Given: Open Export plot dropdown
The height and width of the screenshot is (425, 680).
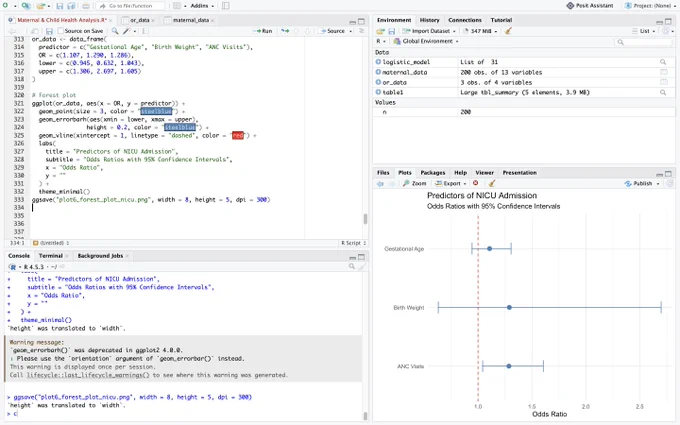Looking at the screenshot, I should click(451, 183).
